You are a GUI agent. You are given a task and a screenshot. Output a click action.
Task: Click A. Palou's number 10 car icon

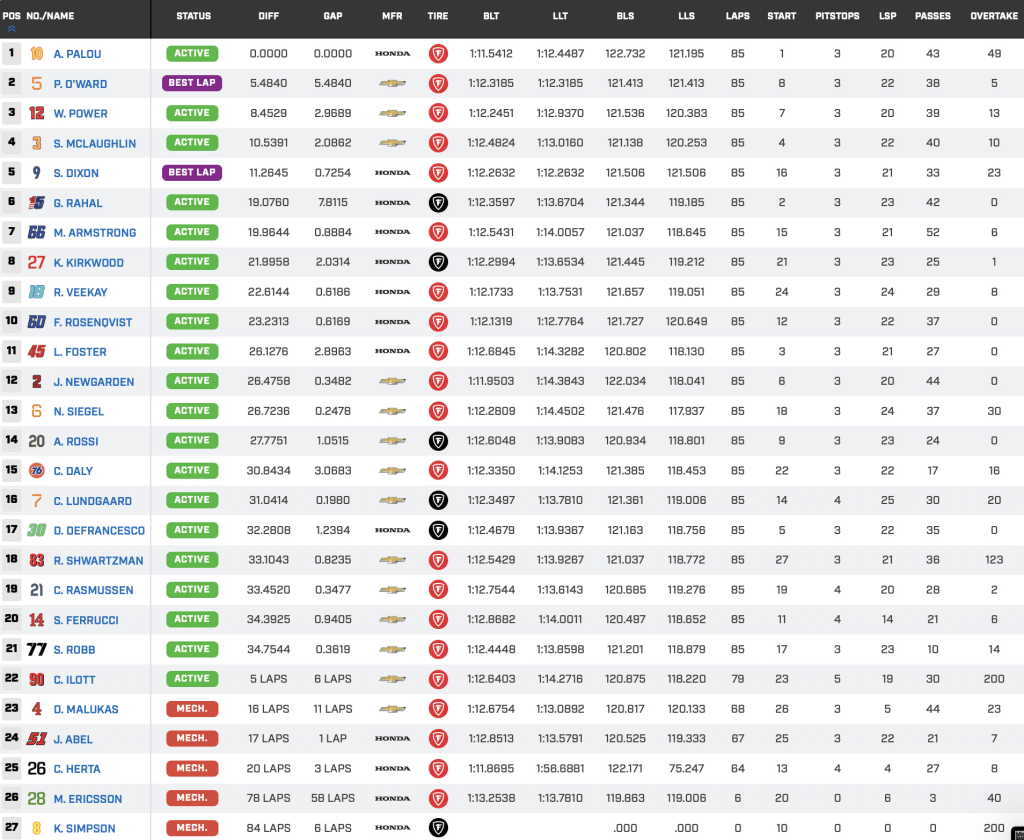click(x=37, y=54)
